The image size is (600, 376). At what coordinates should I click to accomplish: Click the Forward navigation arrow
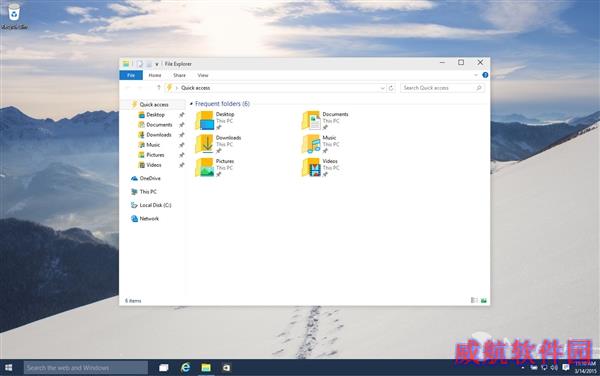140,88
